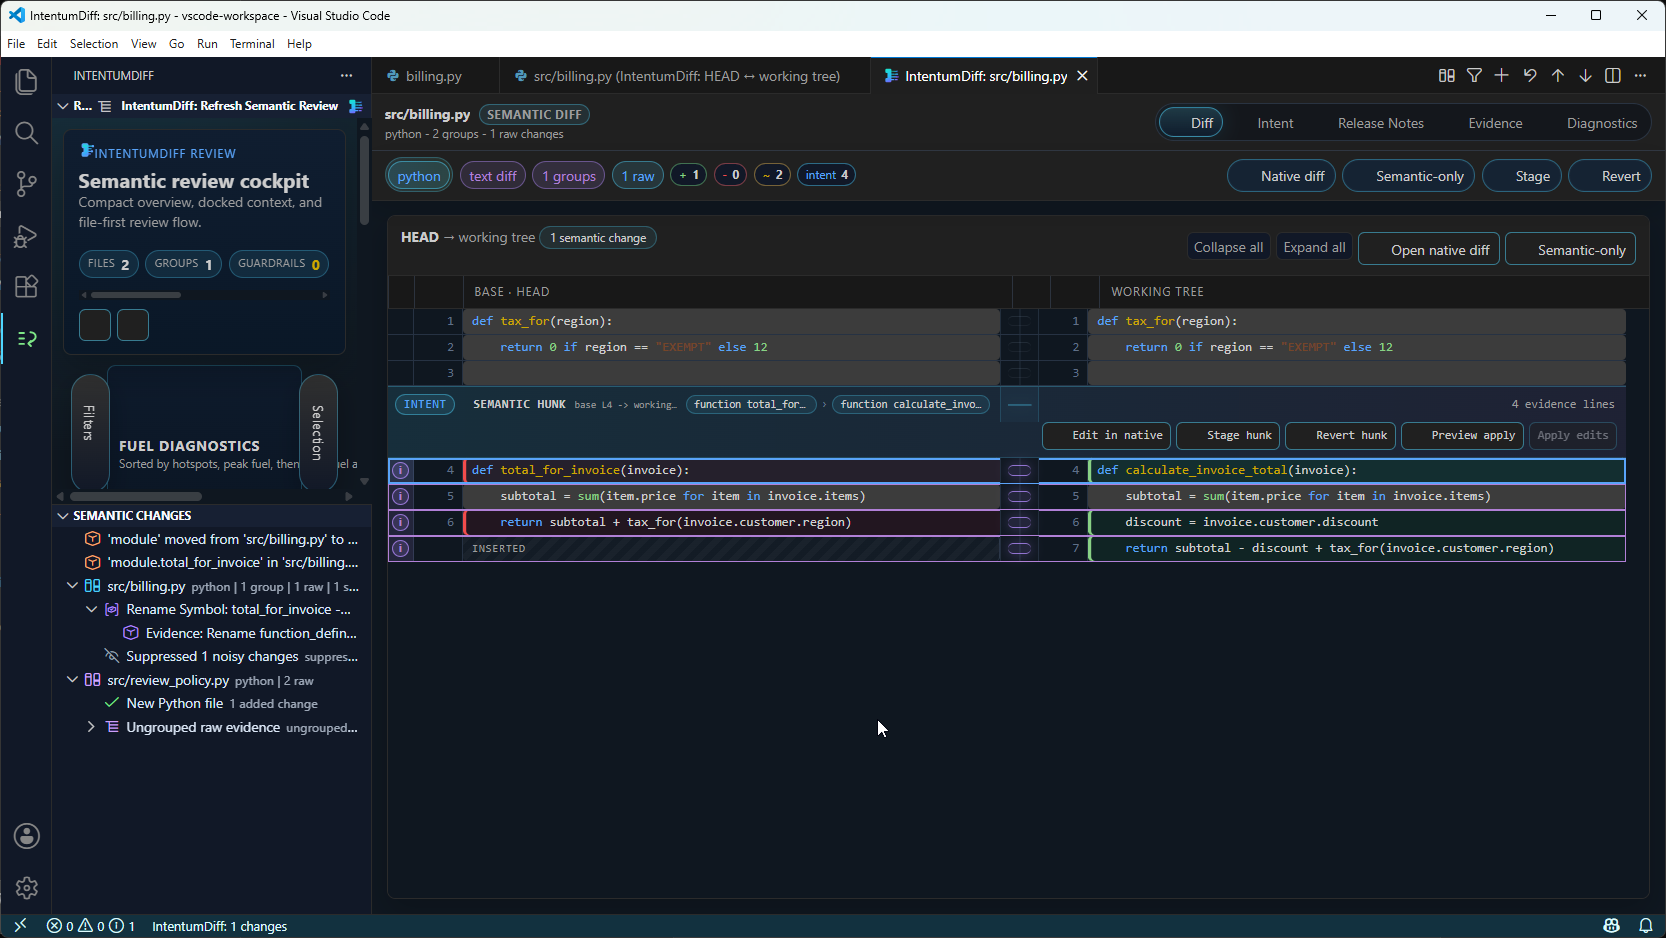
Task: Toggle the python filter chip
Action: pyautogui.click(x=419, y=176)
